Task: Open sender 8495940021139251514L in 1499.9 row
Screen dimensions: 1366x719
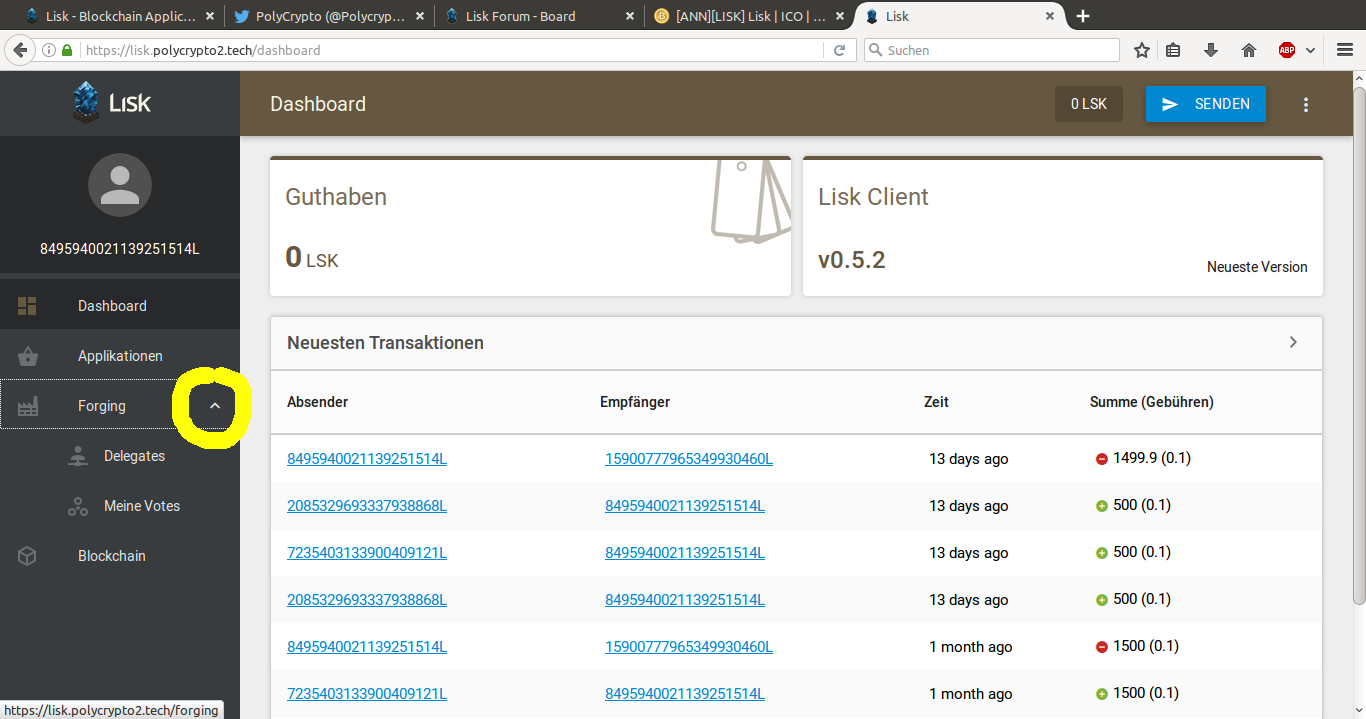Action: tap(367, 459)
